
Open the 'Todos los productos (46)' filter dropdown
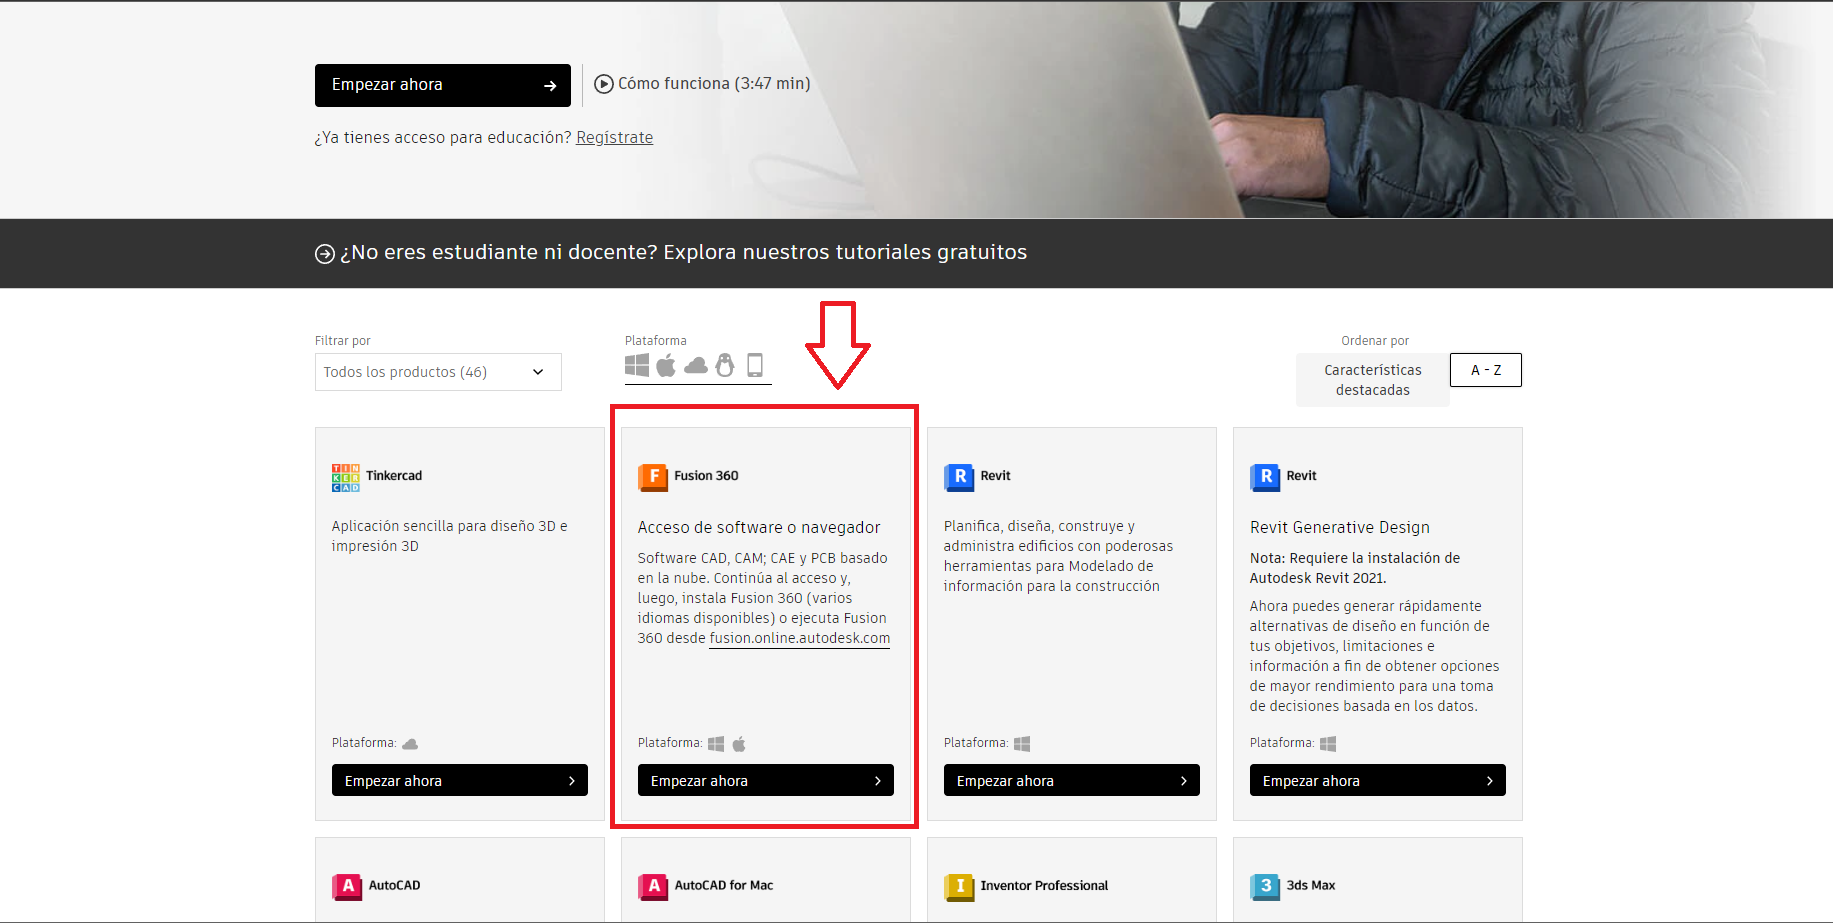click(438, 372)
